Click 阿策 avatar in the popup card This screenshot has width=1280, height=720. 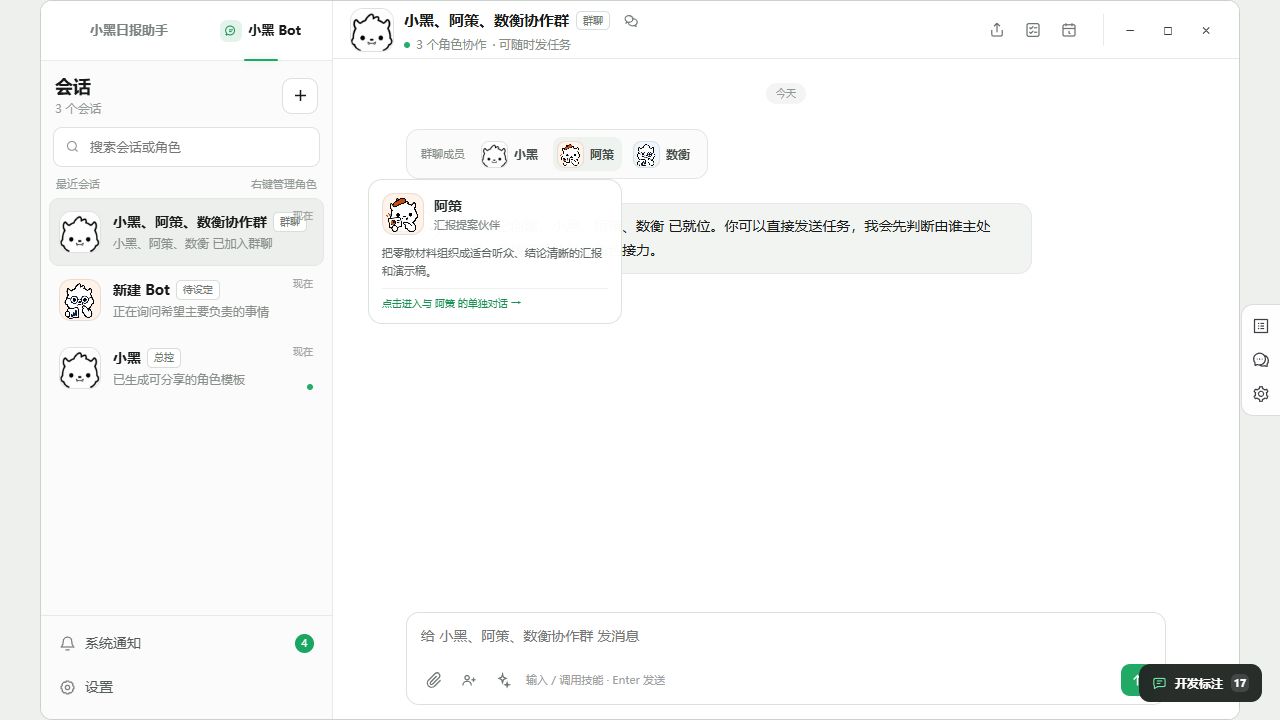click(x=403, y=214)
